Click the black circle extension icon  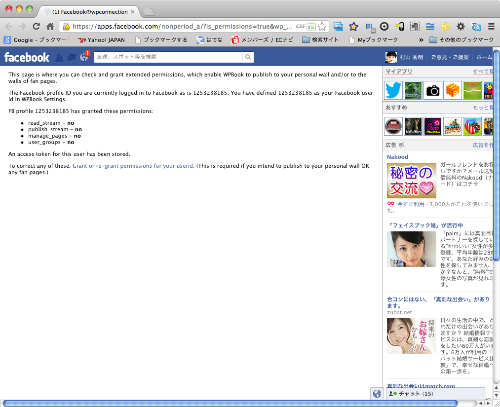click(384, 26)
